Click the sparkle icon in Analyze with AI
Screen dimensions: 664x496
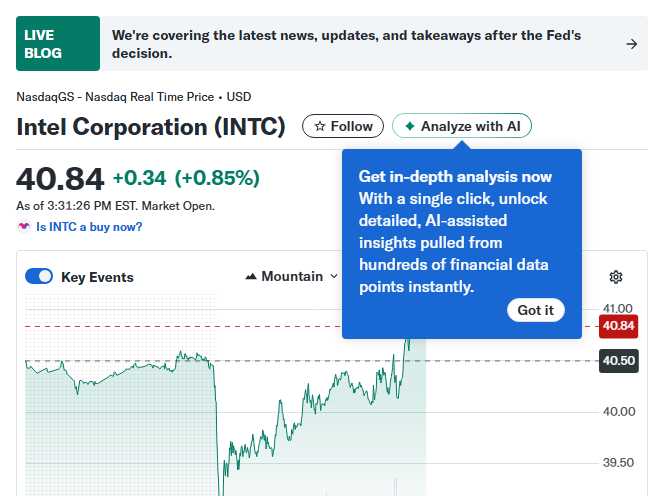(x=409, y=126)
